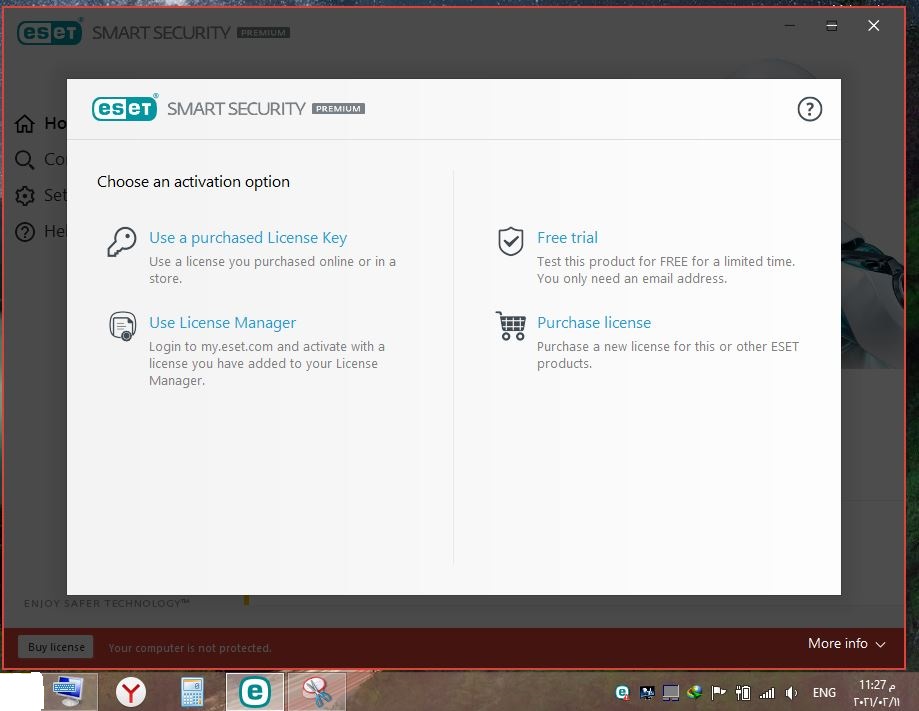
Task: Click the Buy license button
Action: 56,647
